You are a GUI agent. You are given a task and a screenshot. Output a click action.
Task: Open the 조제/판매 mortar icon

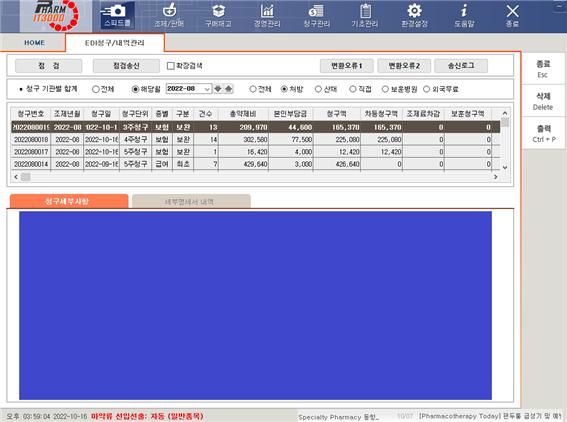(169, 16)
